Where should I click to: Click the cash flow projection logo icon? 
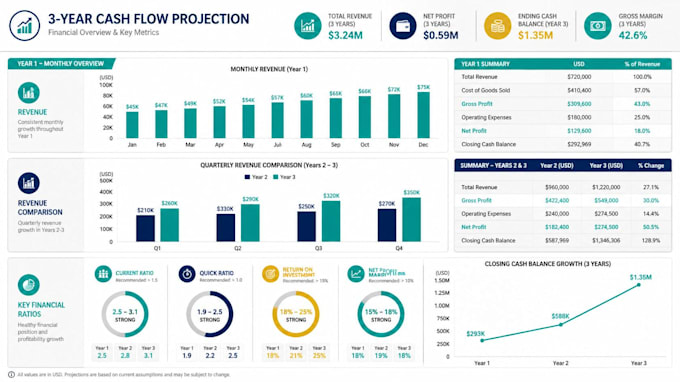click(x=24, y=26)
